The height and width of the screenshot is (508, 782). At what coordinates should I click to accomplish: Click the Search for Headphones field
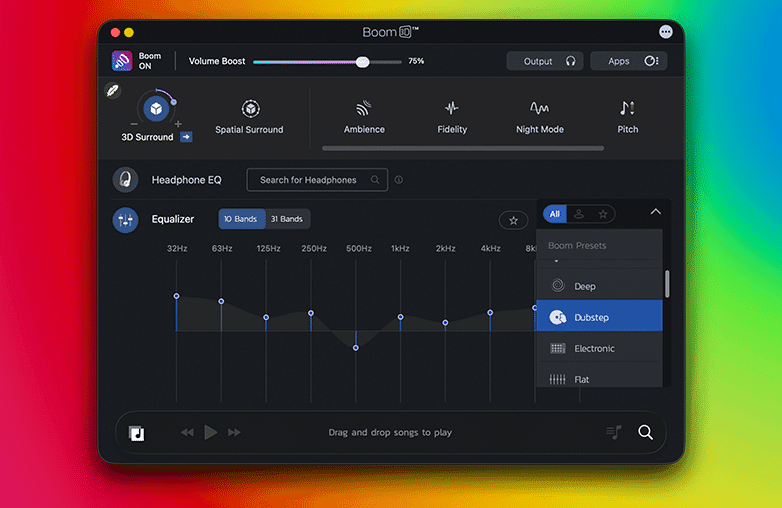coord(317,180)
